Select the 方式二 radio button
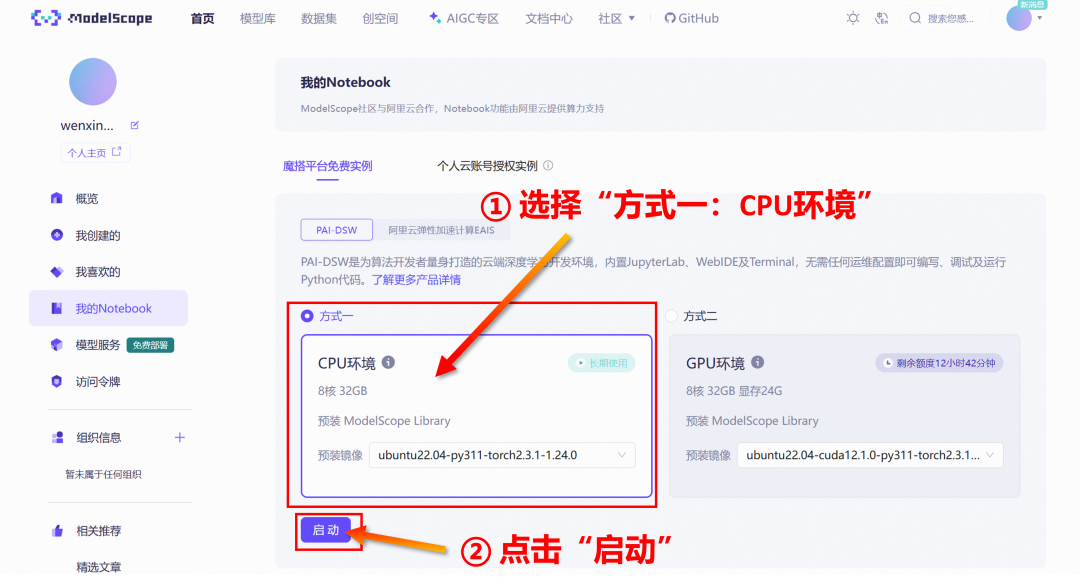The image size is (1080, 587). point(672,316)
